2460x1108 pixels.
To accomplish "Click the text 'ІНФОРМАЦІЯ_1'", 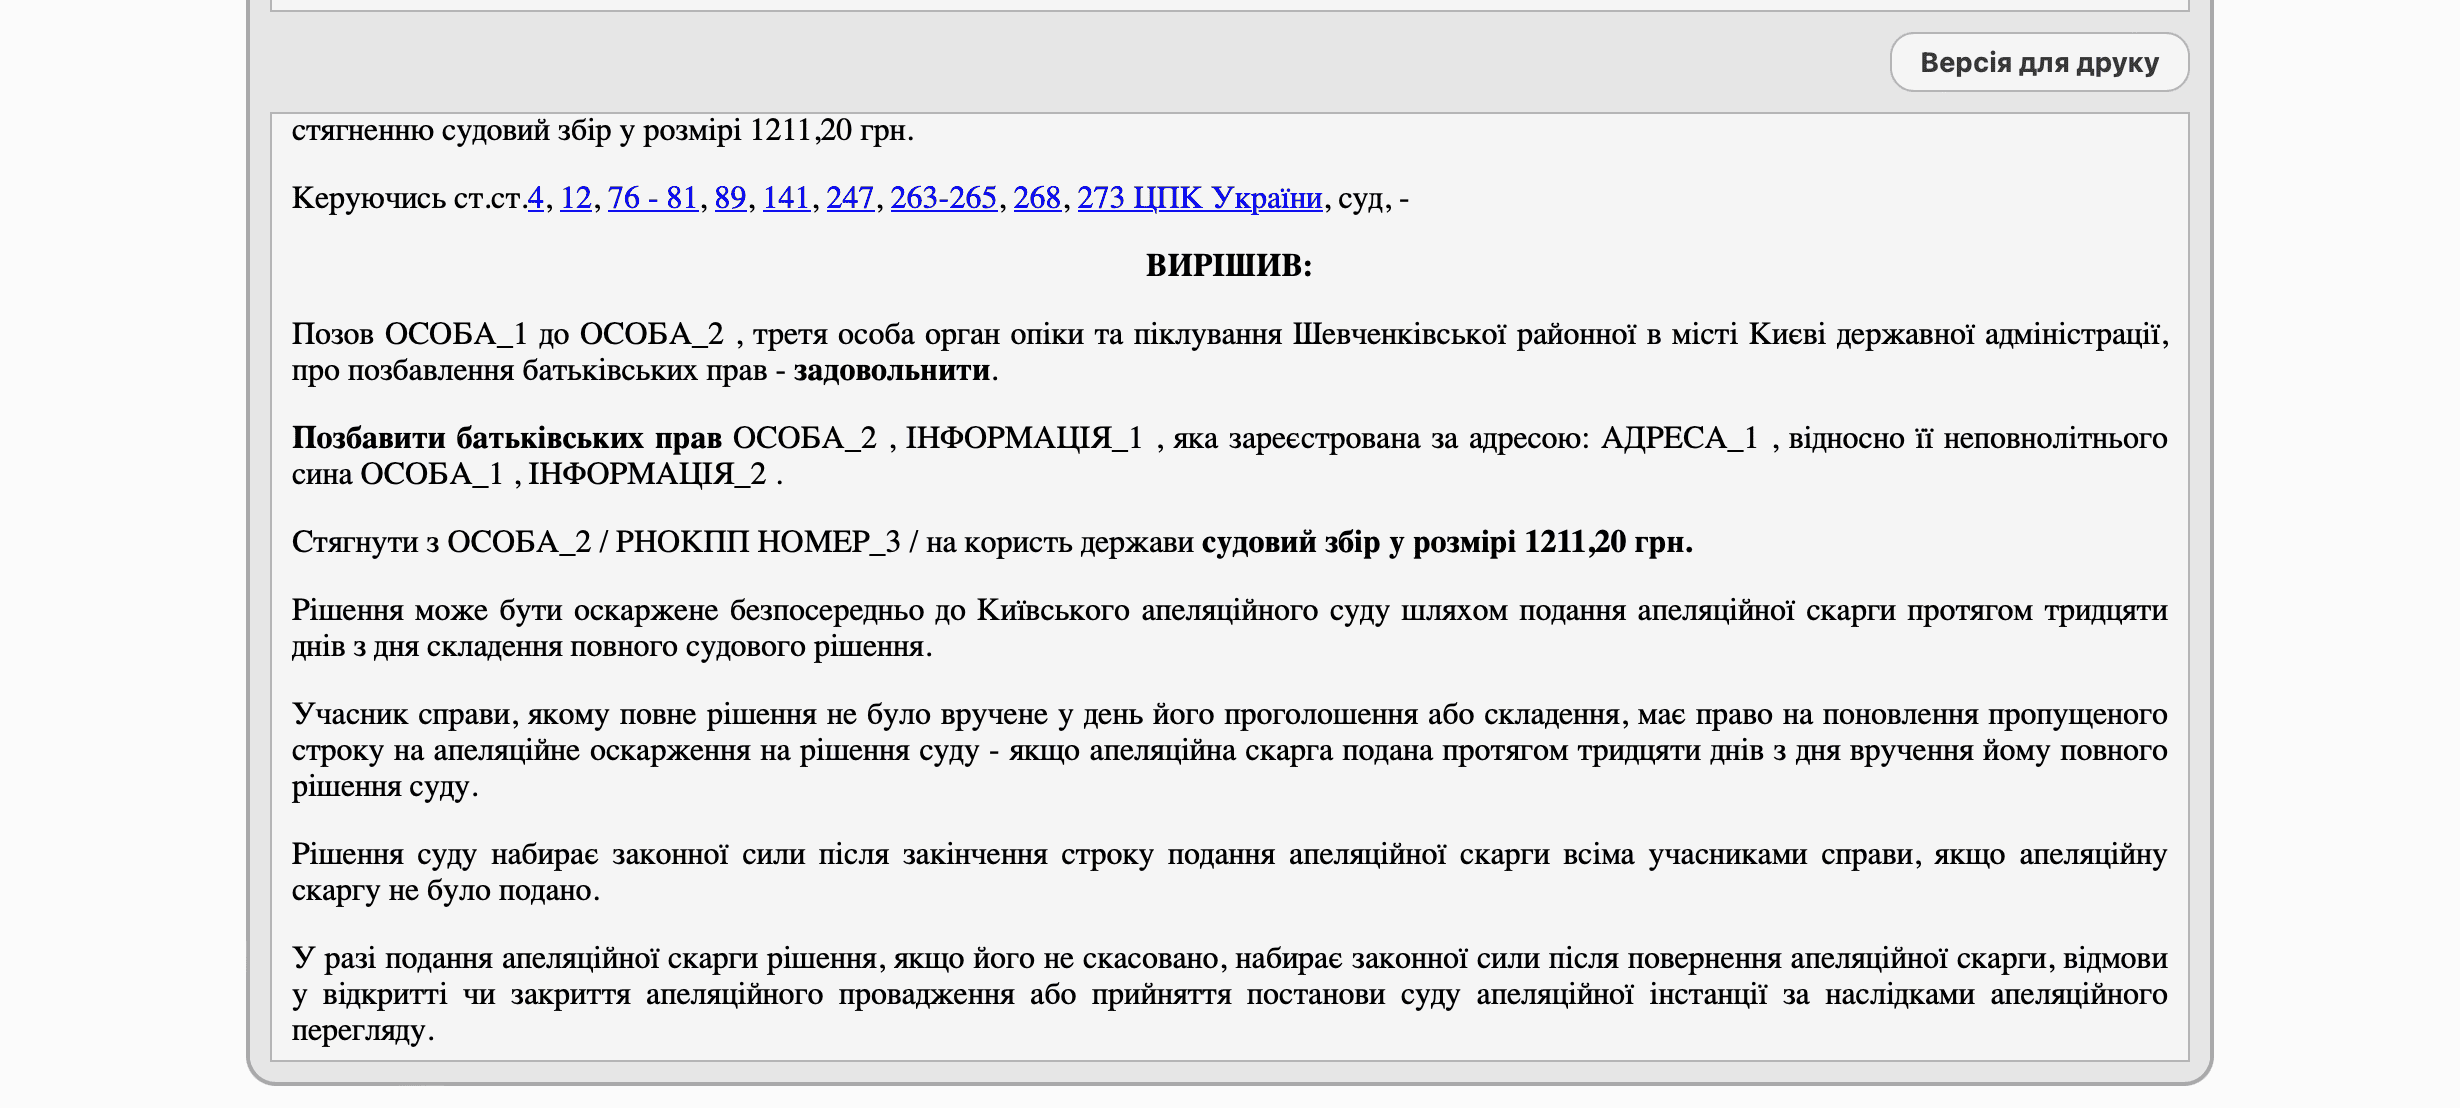I will (1024, 438).
